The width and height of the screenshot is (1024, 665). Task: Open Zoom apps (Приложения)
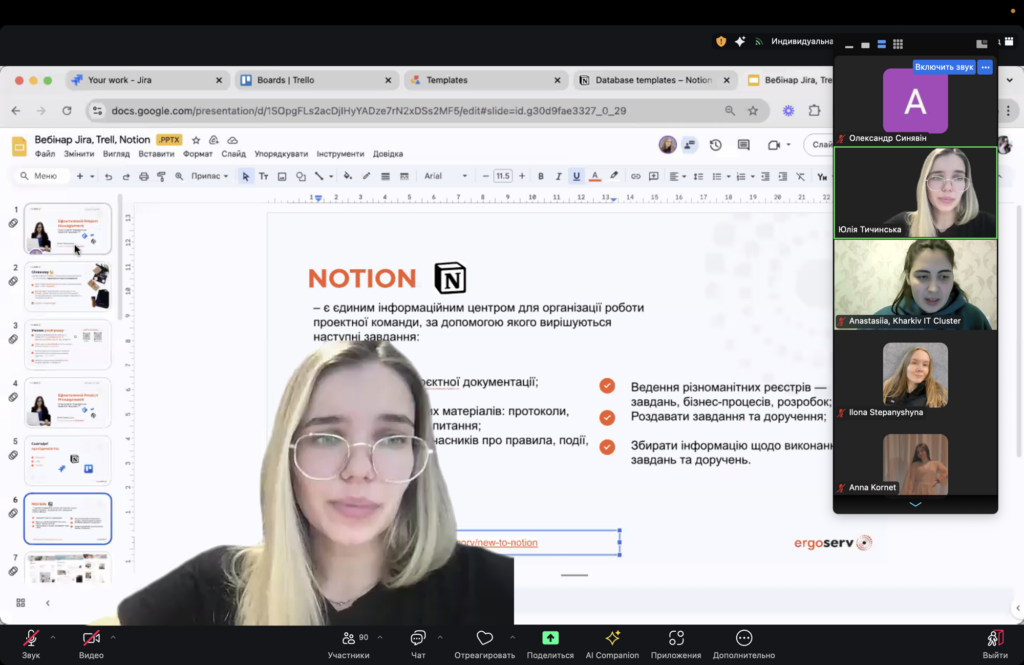(676, 643)
